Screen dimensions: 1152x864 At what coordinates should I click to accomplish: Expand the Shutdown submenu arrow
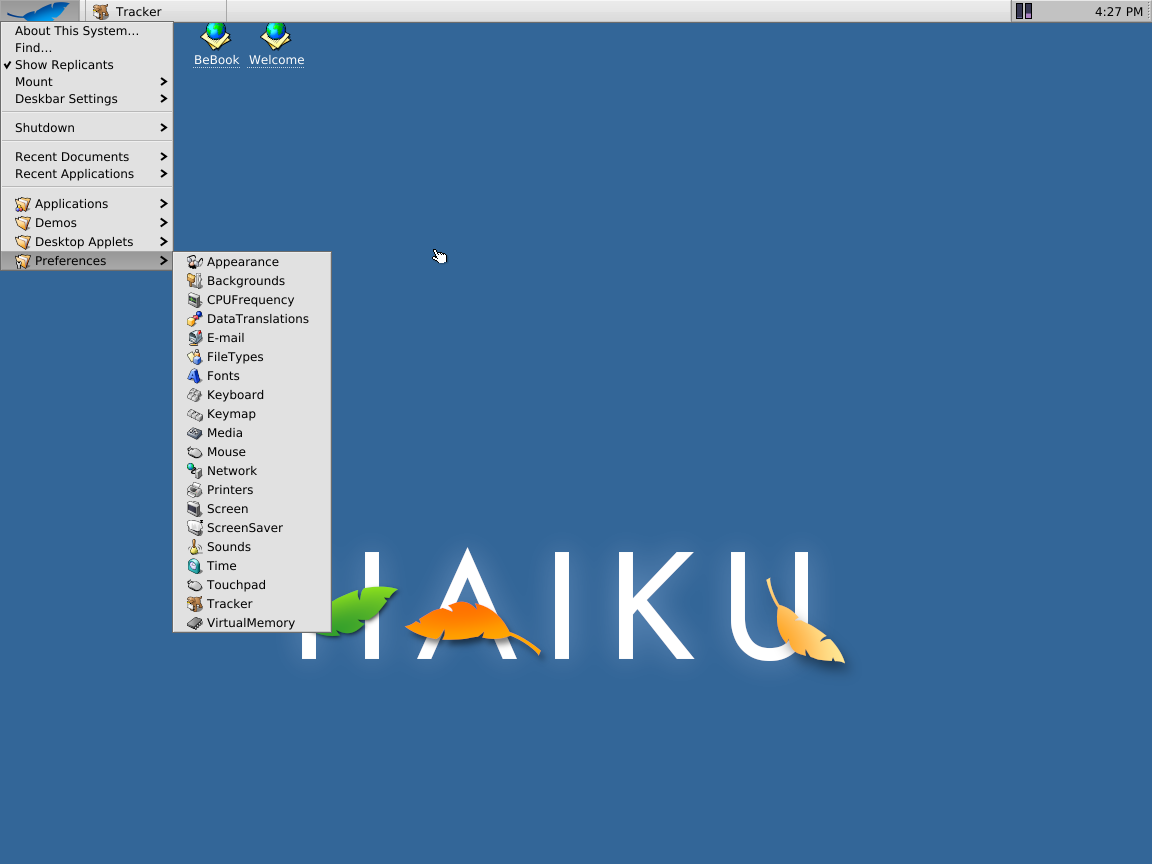pos(163,128)
